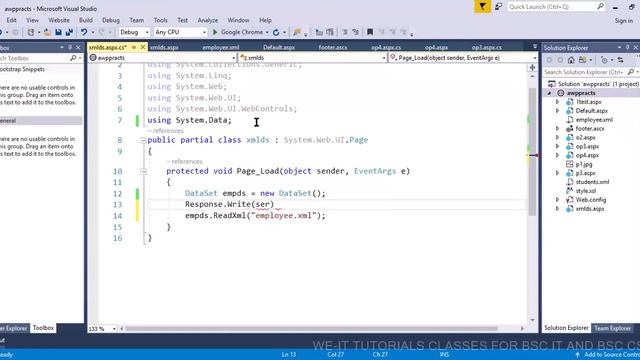The height and width of the screenshot is (360, 640).
Task: Select employee.xml in Solution Explorer
Action: (x=594, y=120)
